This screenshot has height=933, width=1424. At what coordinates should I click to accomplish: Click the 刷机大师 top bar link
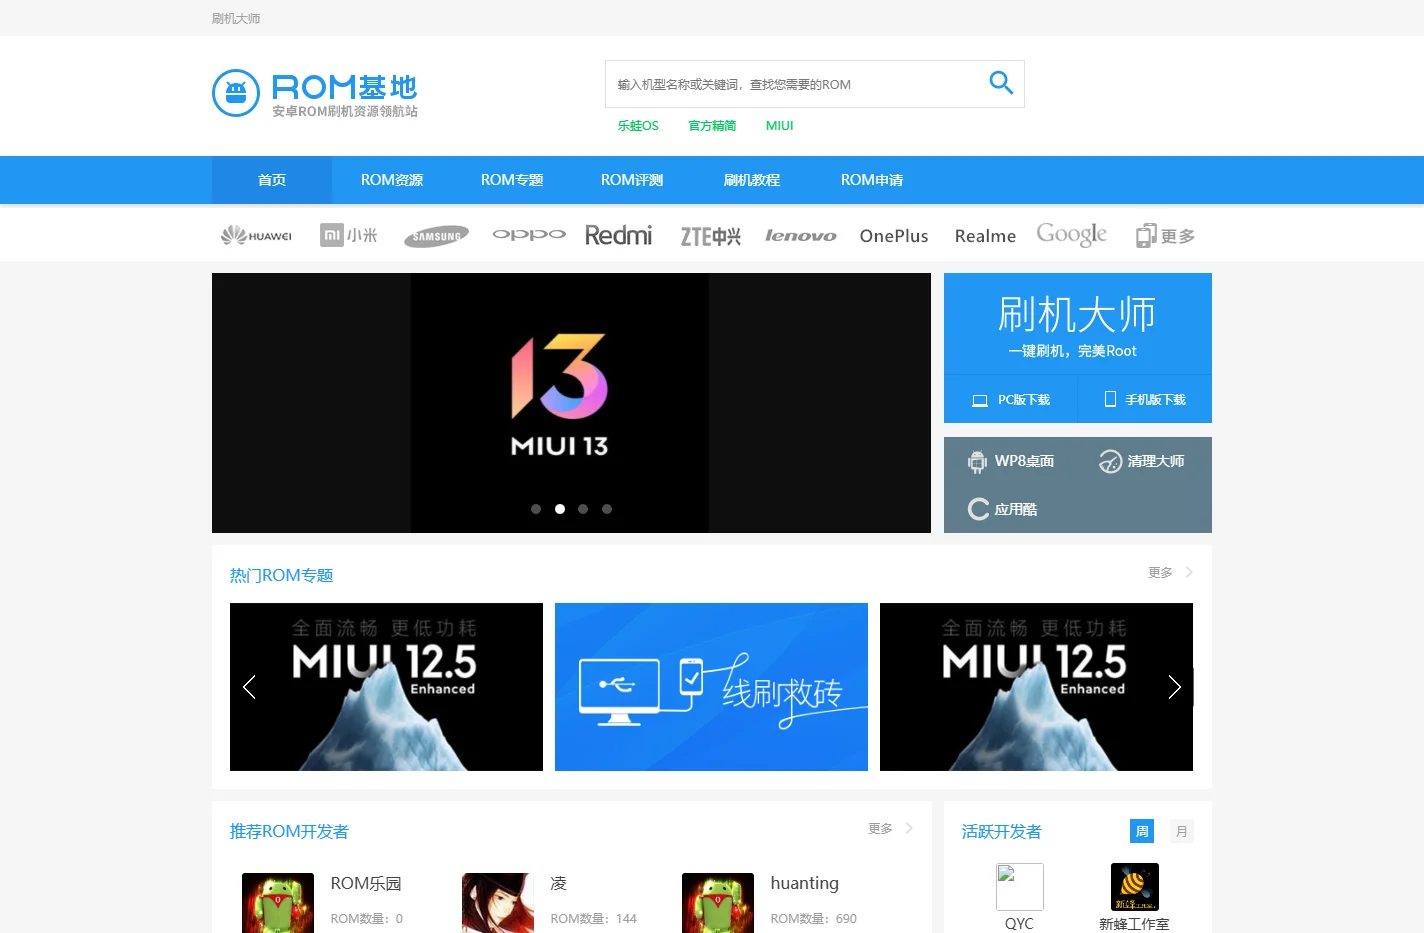[x=236, y=18]
